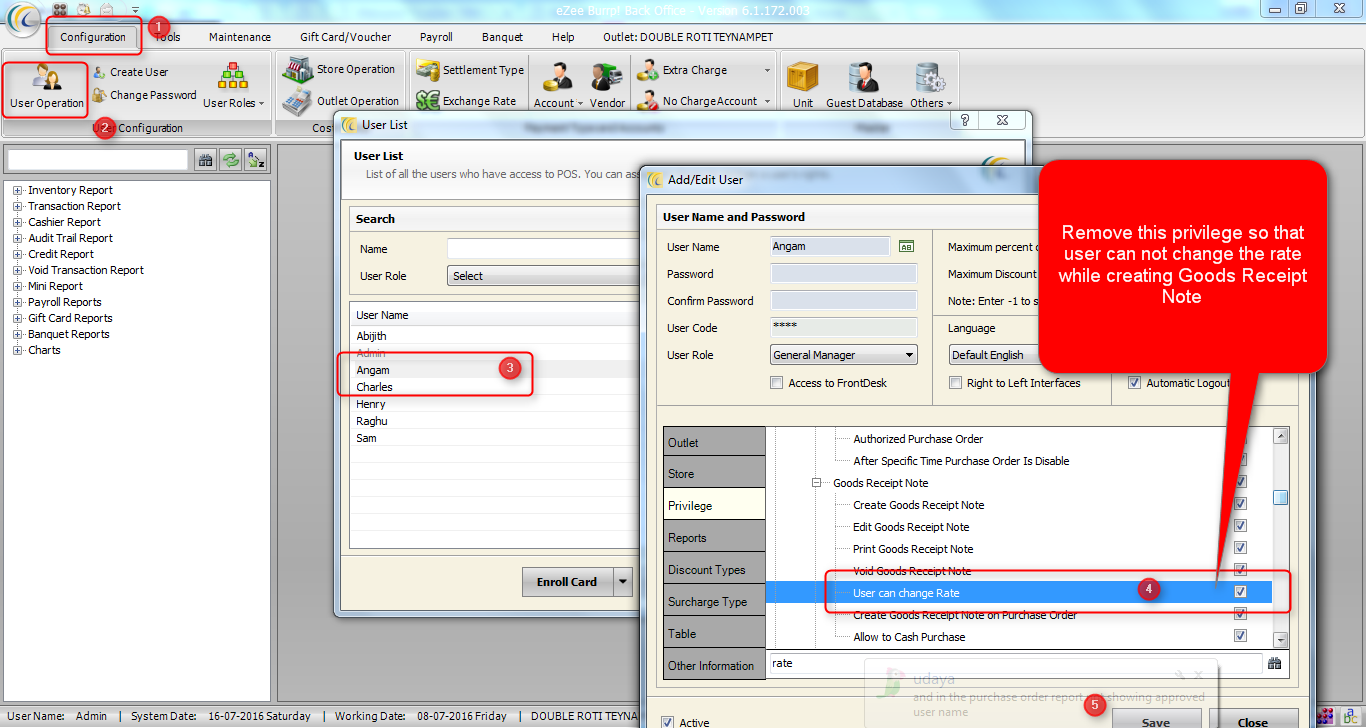The height and width of the screenshot is (728, 1366).
Task: Select user Raghu in the User List
Action: click(x=371, y=421)
